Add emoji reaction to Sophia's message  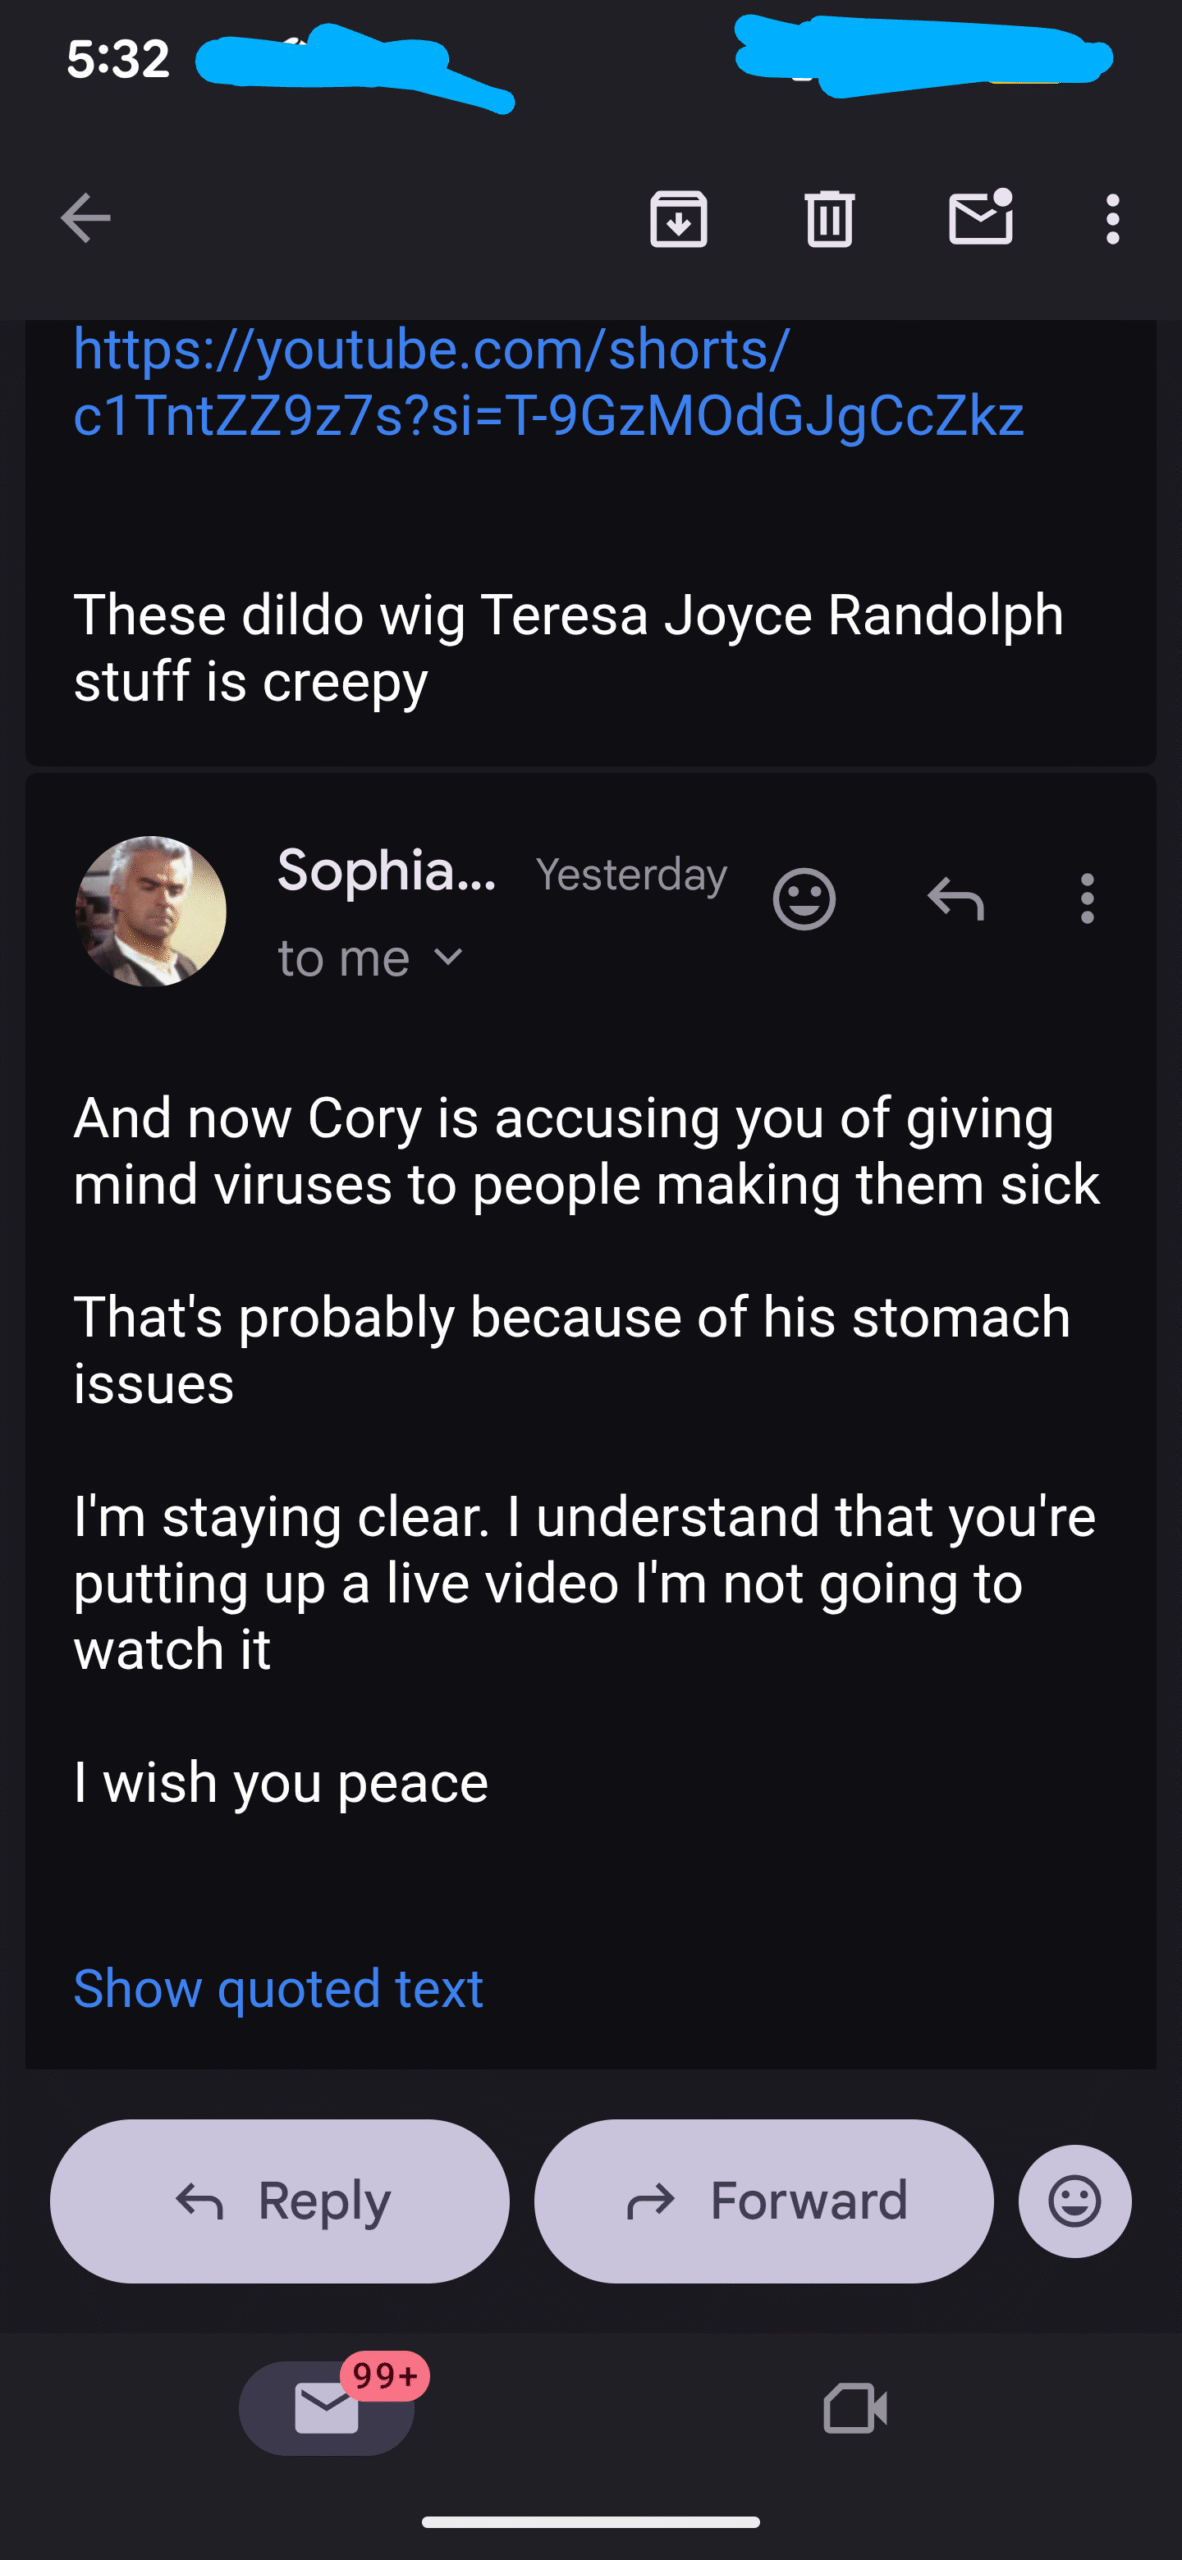[804, 898]
